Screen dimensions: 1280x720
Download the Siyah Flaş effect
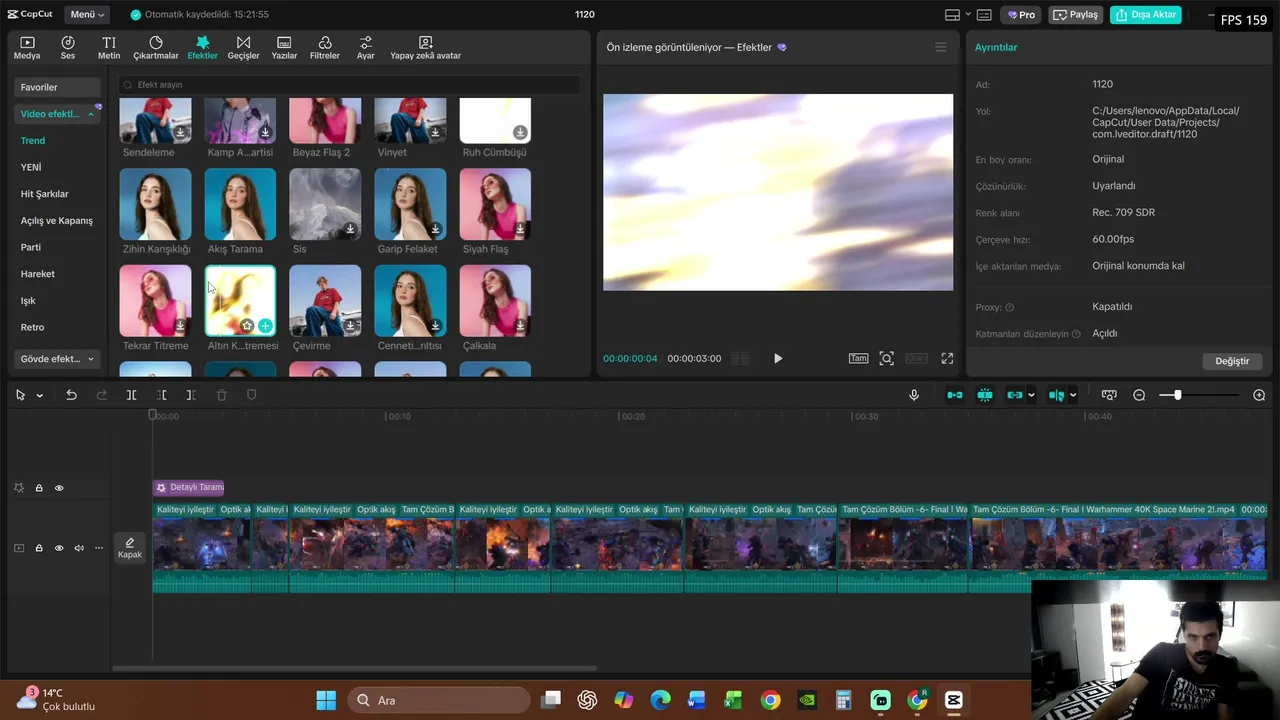(520, 229)
